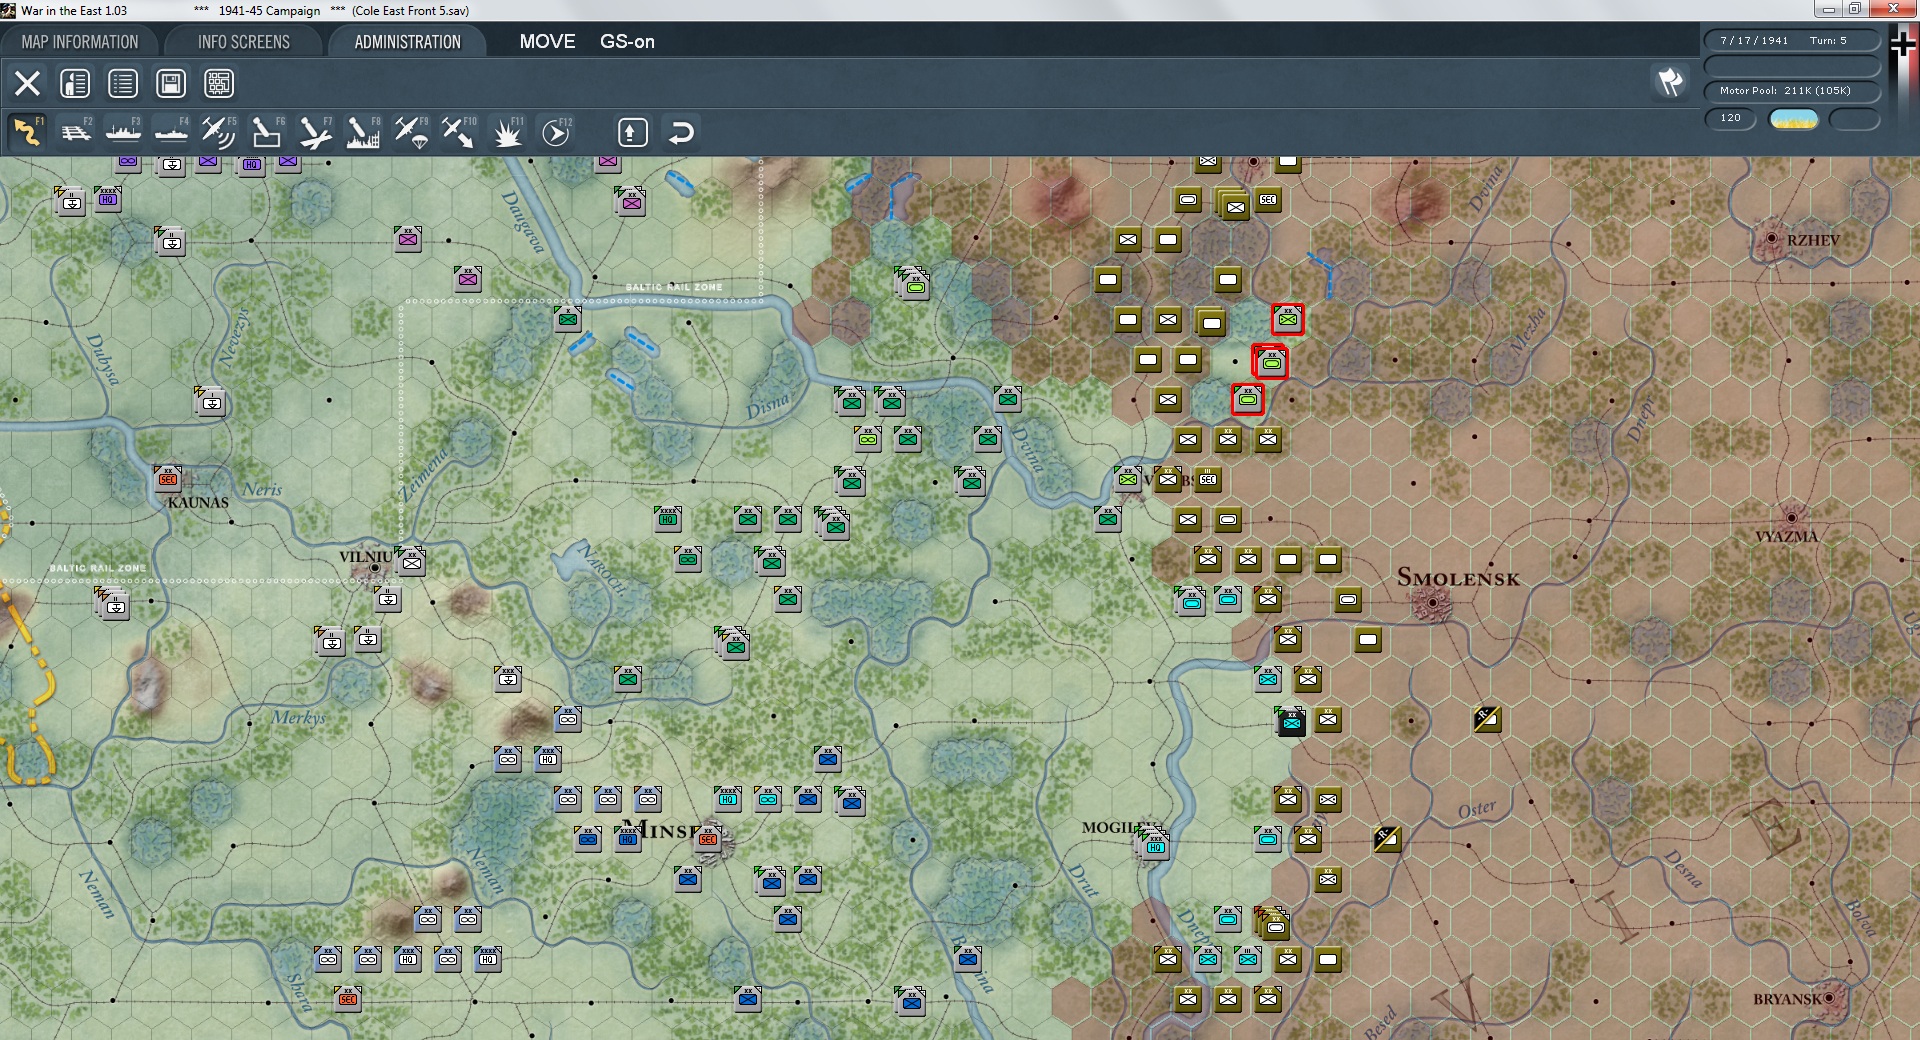Click the Smolensk city on the map
This screenshot has height=1040, width=1920.
(x=1433, y=603)
